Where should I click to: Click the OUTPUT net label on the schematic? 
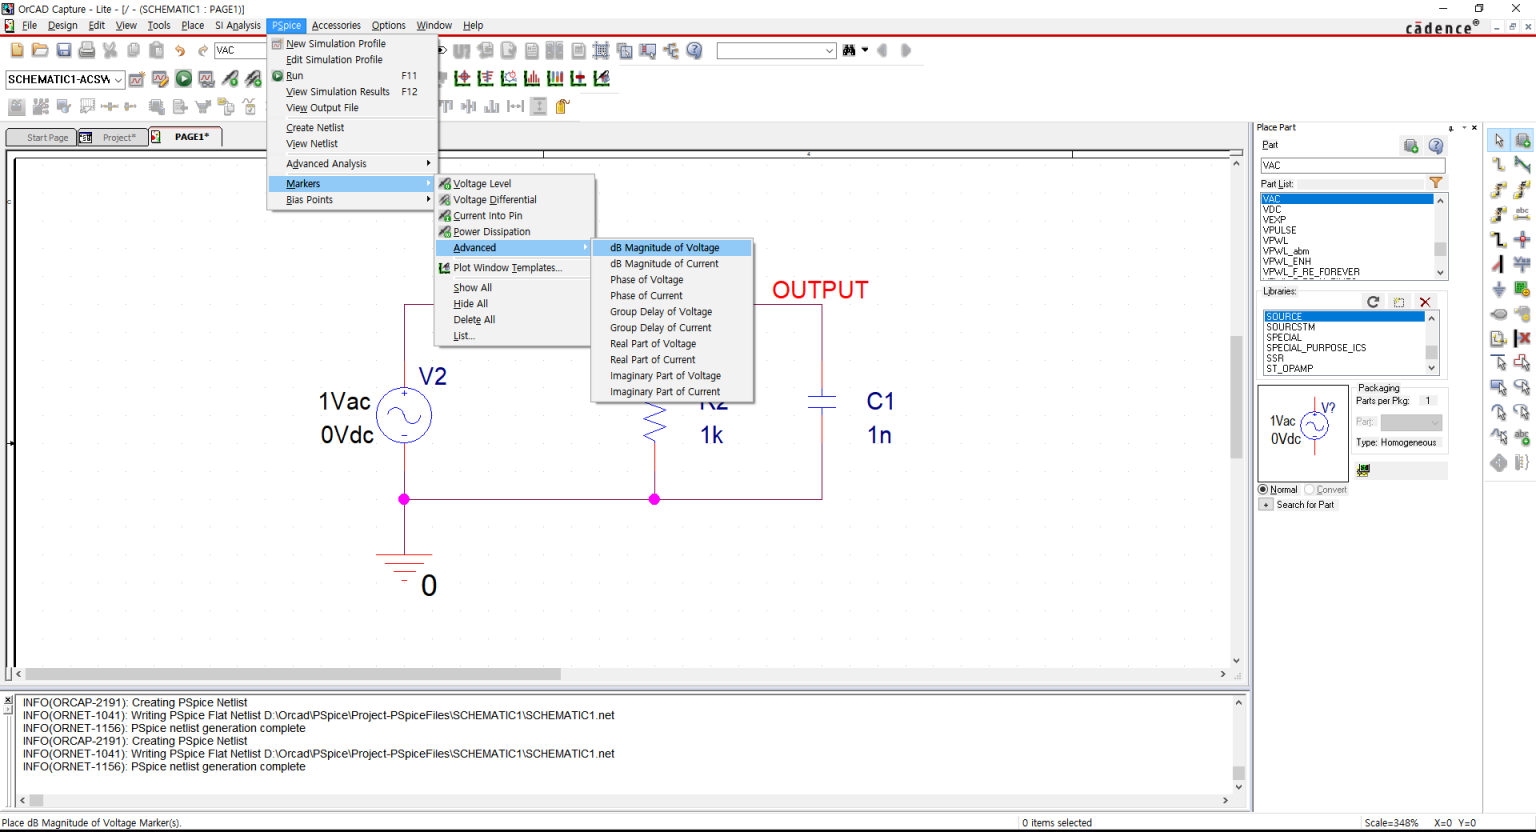820,290
